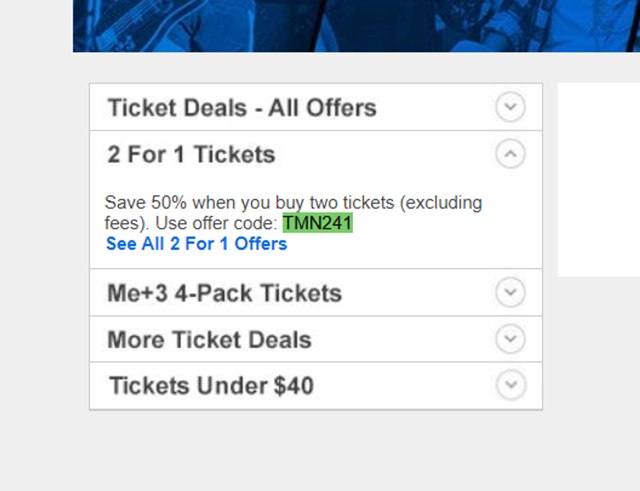Image resolution: width=640 pixels, height=491 pixels.
Task: Expand the Ticket Deals - All Offers chevron
Action: coord(510,107)
